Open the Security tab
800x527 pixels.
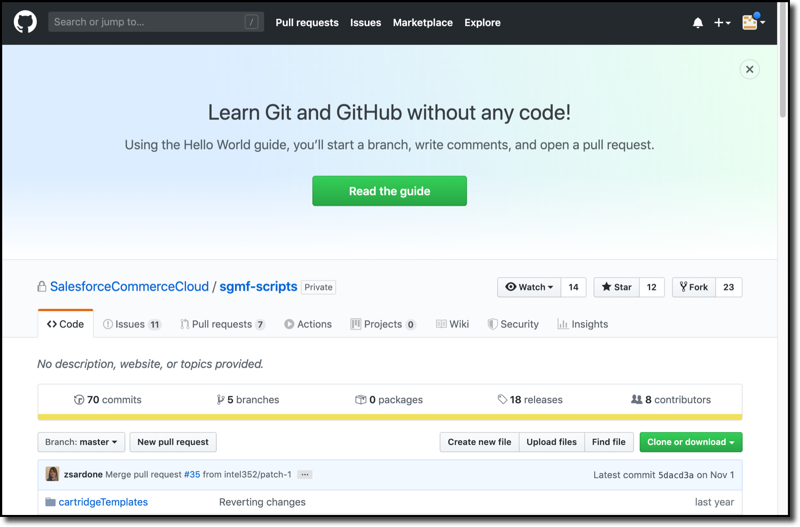[x=513, y=324]
